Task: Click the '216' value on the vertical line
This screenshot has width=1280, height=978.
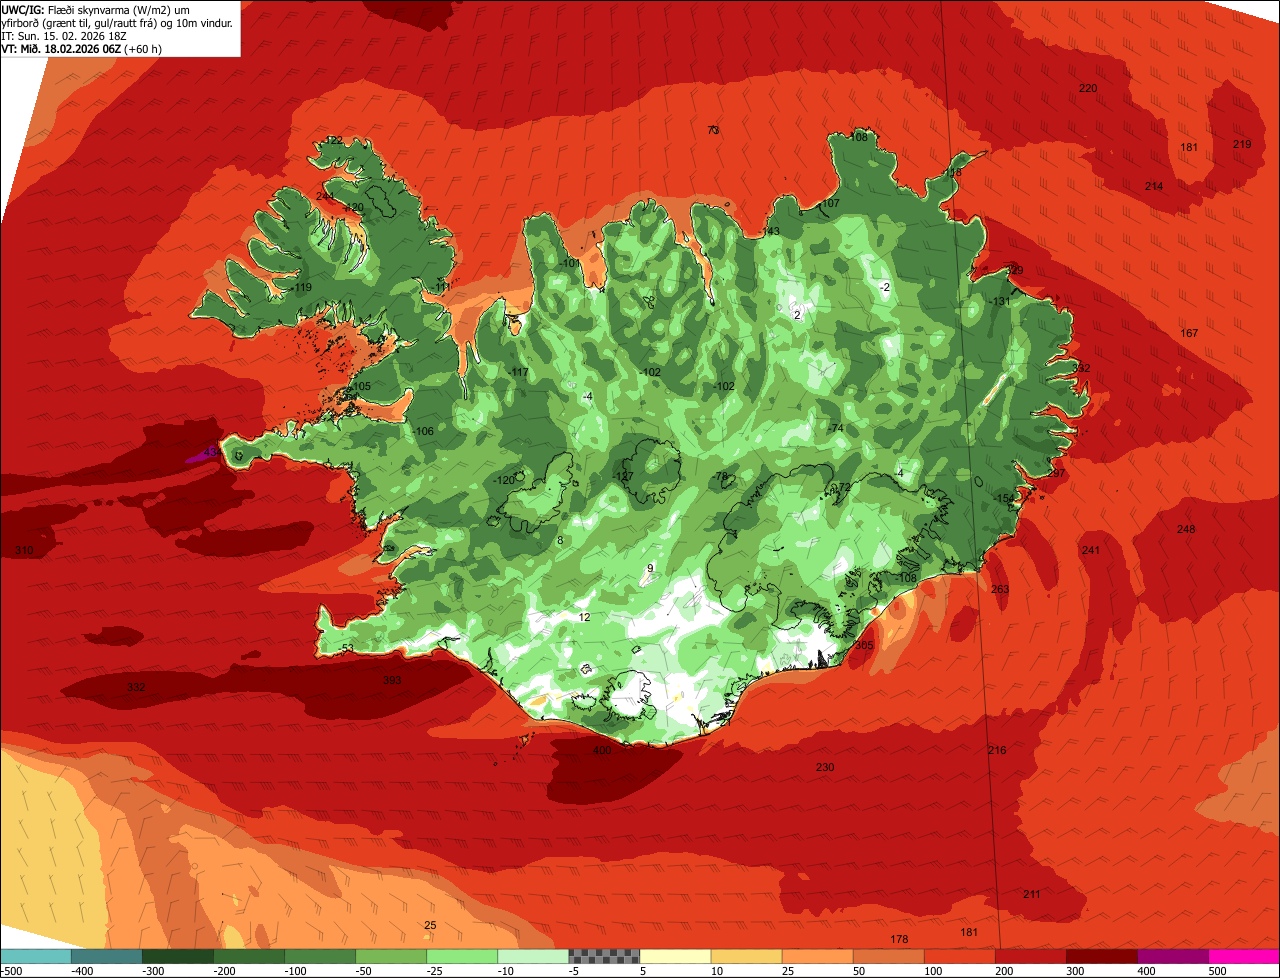Action: pyautogui.click(x=997, y=750)
